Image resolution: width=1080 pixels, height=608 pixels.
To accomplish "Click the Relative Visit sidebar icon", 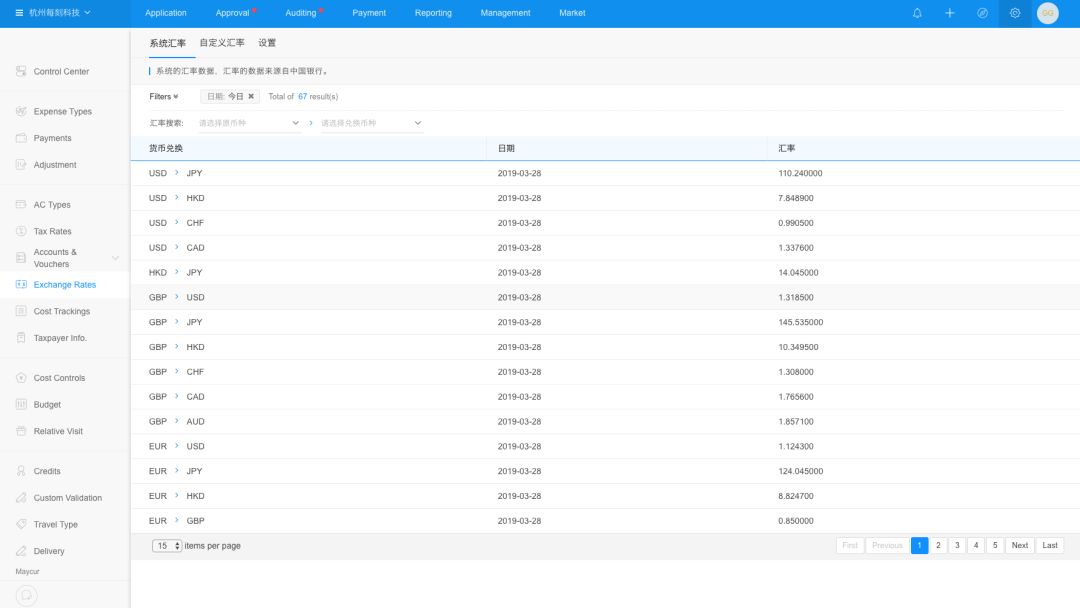I will [21, 431].
